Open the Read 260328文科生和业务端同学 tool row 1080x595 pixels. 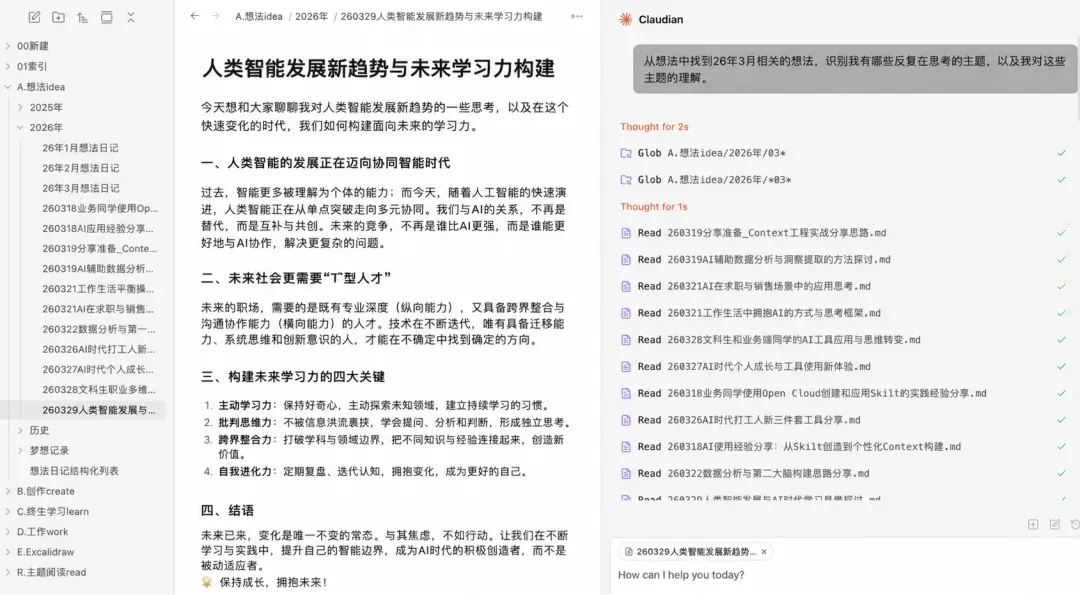tap(844, 340)
